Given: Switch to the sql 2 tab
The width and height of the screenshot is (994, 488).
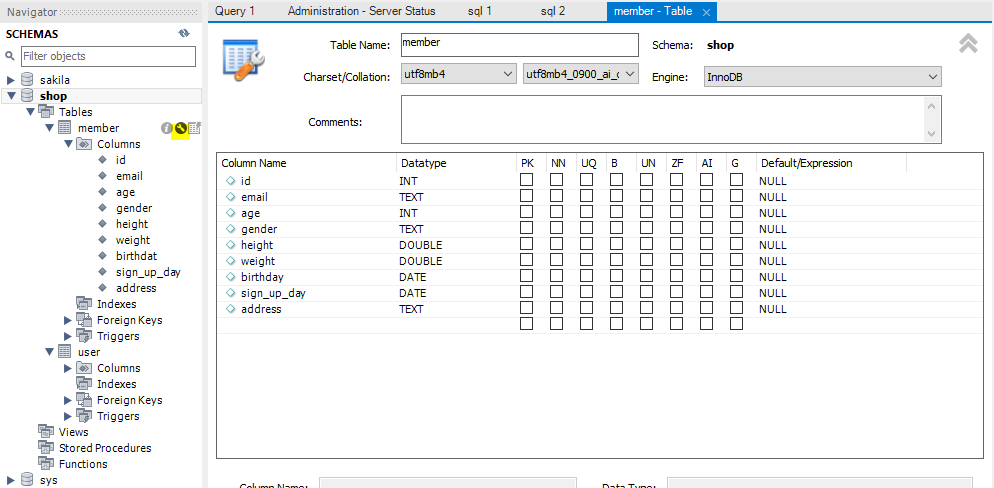Looking at the screenshot, I should pos(553,11).
